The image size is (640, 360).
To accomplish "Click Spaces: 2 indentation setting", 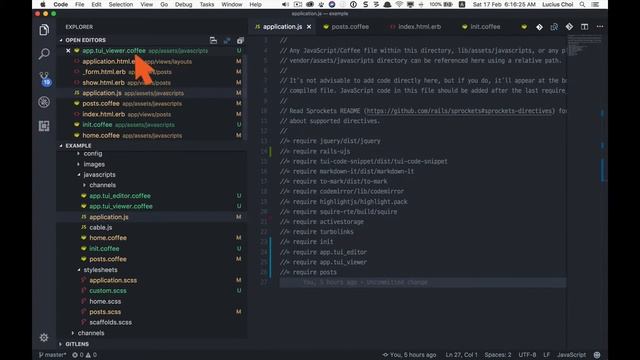I will tap(498, 355).
